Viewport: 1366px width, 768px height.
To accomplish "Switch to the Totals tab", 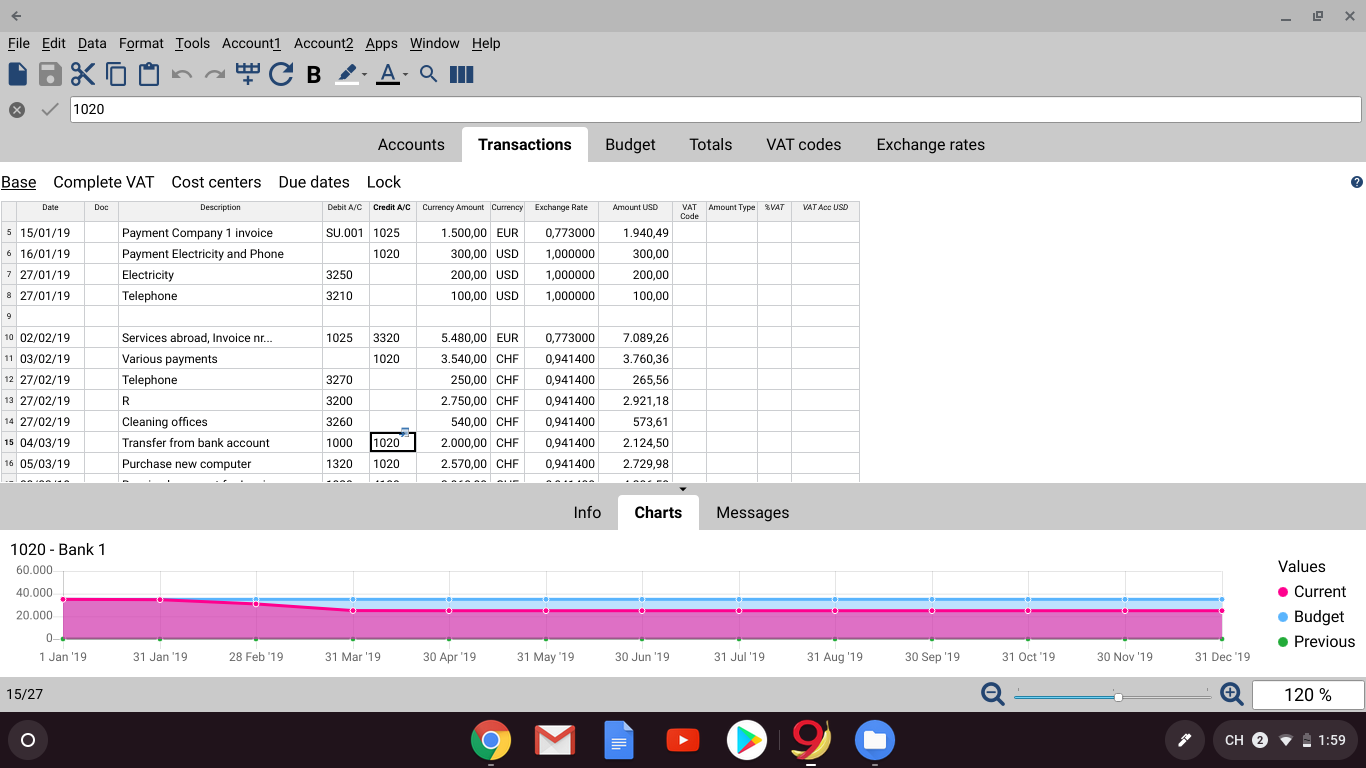I will tap(711, 145).
